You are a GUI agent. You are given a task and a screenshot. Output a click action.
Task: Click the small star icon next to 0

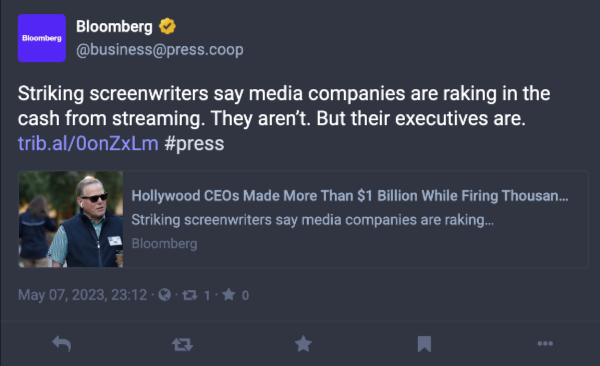[x=229, y=294]
